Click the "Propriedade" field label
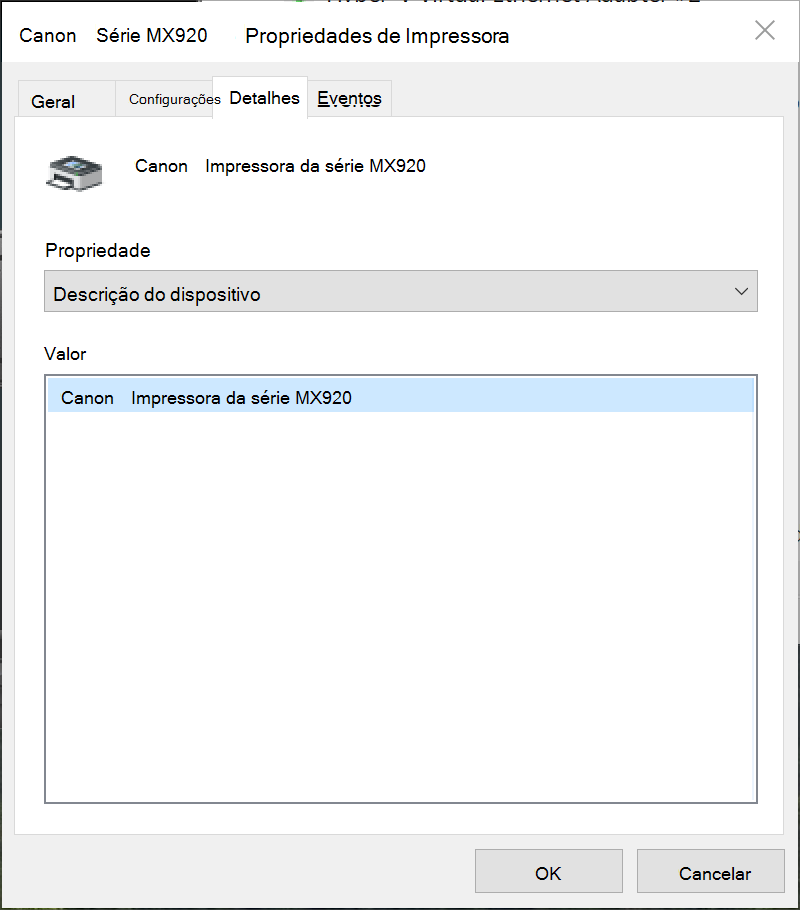Image resolution: width=800 pixels, height=910 pixels. [98, 250]
